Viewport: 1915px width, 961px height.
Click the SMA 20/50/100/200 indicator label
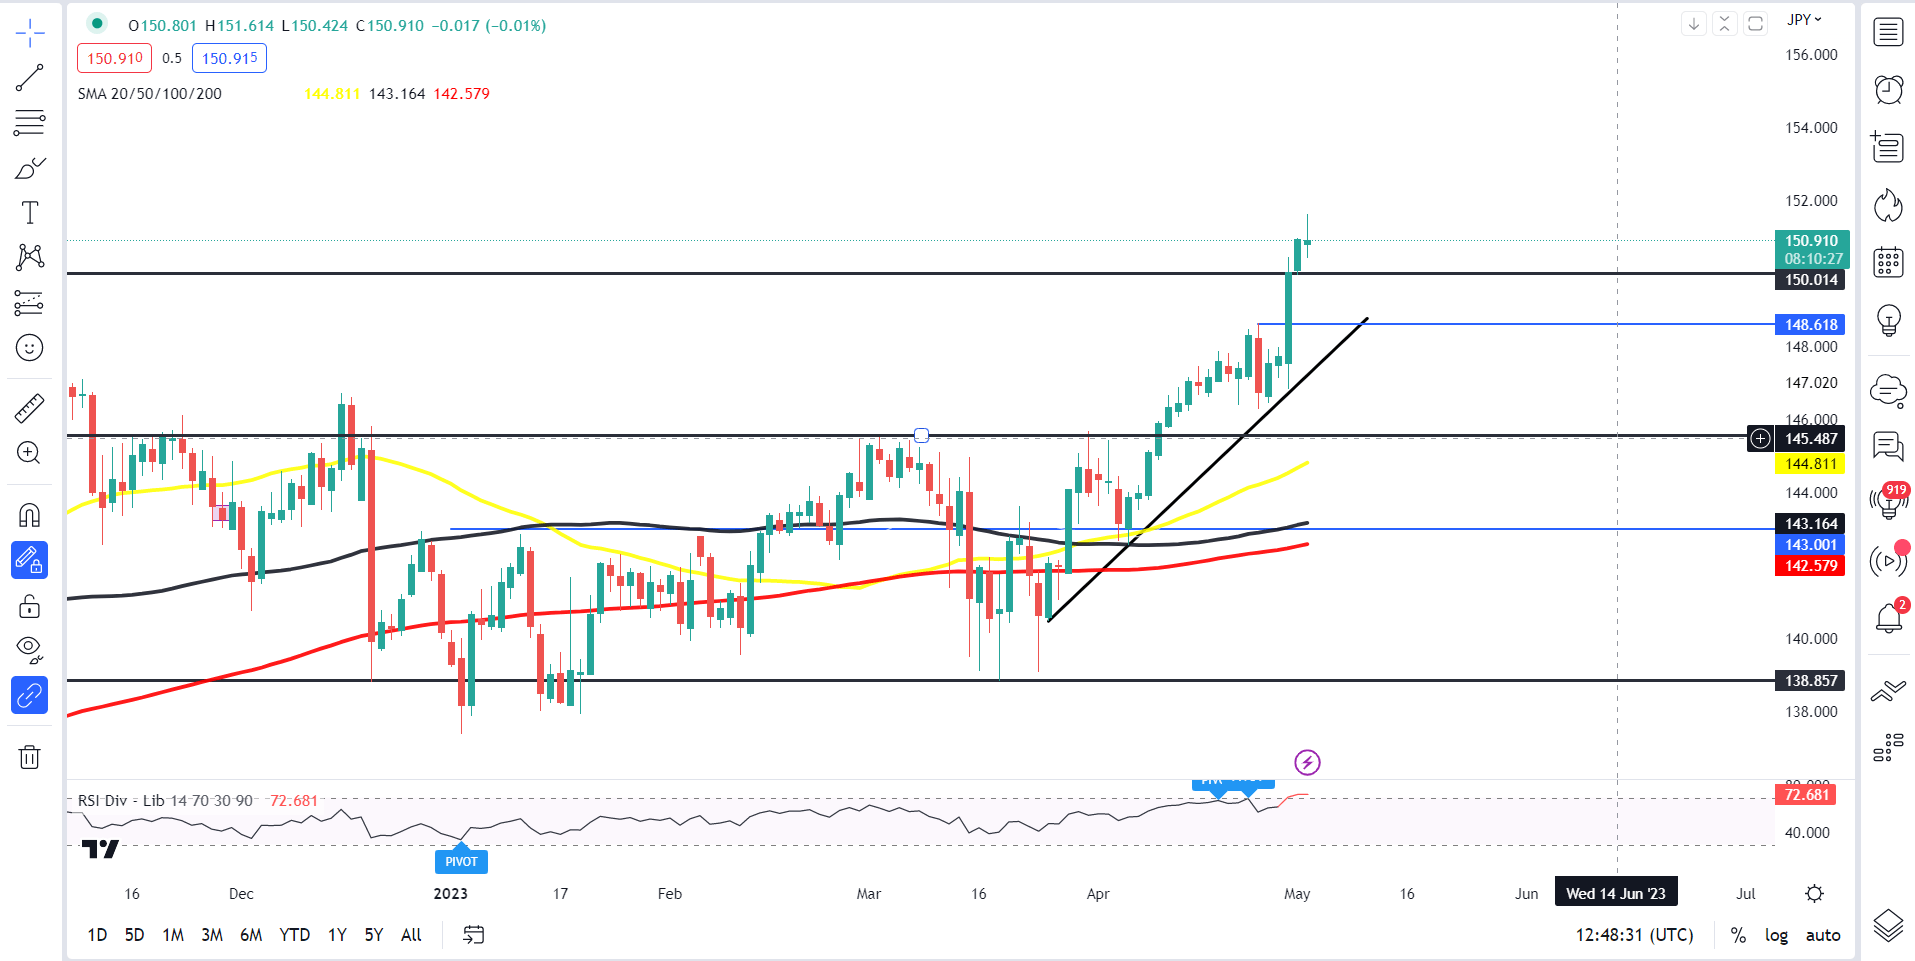click(150, 94)
